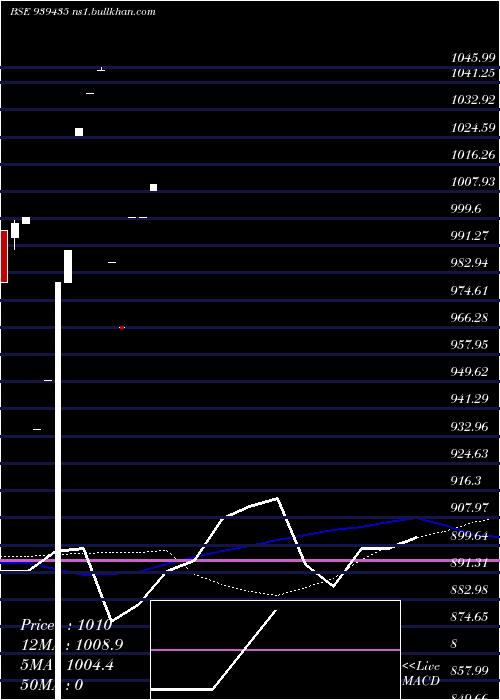Click the 1016.26 price axis label
The height and width of the screenshot is (700, 500).
pos(473,155)
